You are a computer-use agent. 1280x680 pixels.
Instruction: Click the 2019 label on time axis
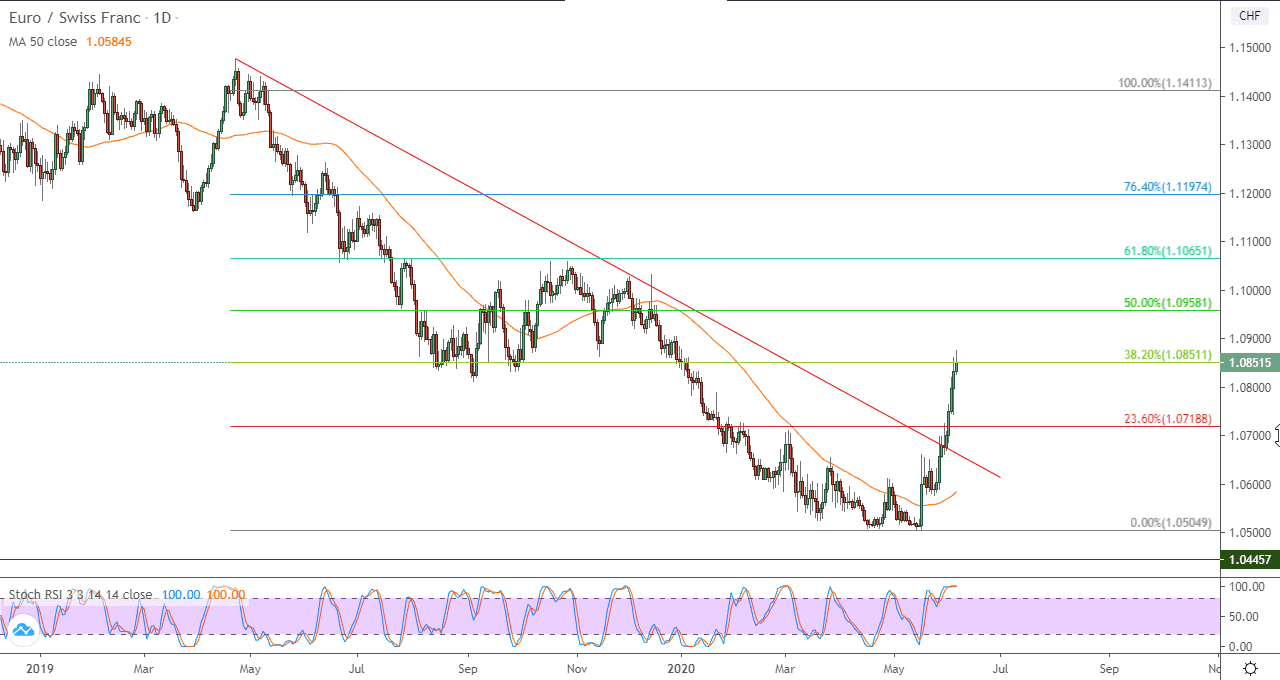(x=38, y=667)
